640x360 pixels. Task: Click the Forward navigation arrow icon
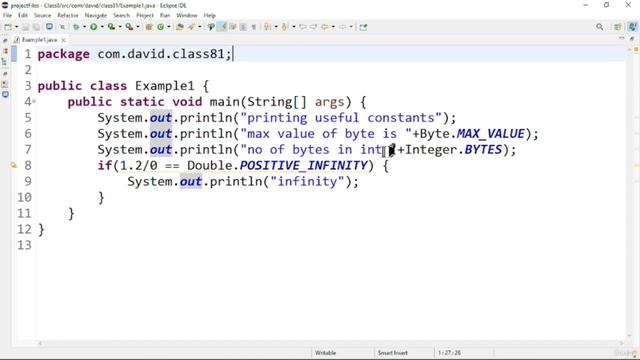click(x=342, y=27)
